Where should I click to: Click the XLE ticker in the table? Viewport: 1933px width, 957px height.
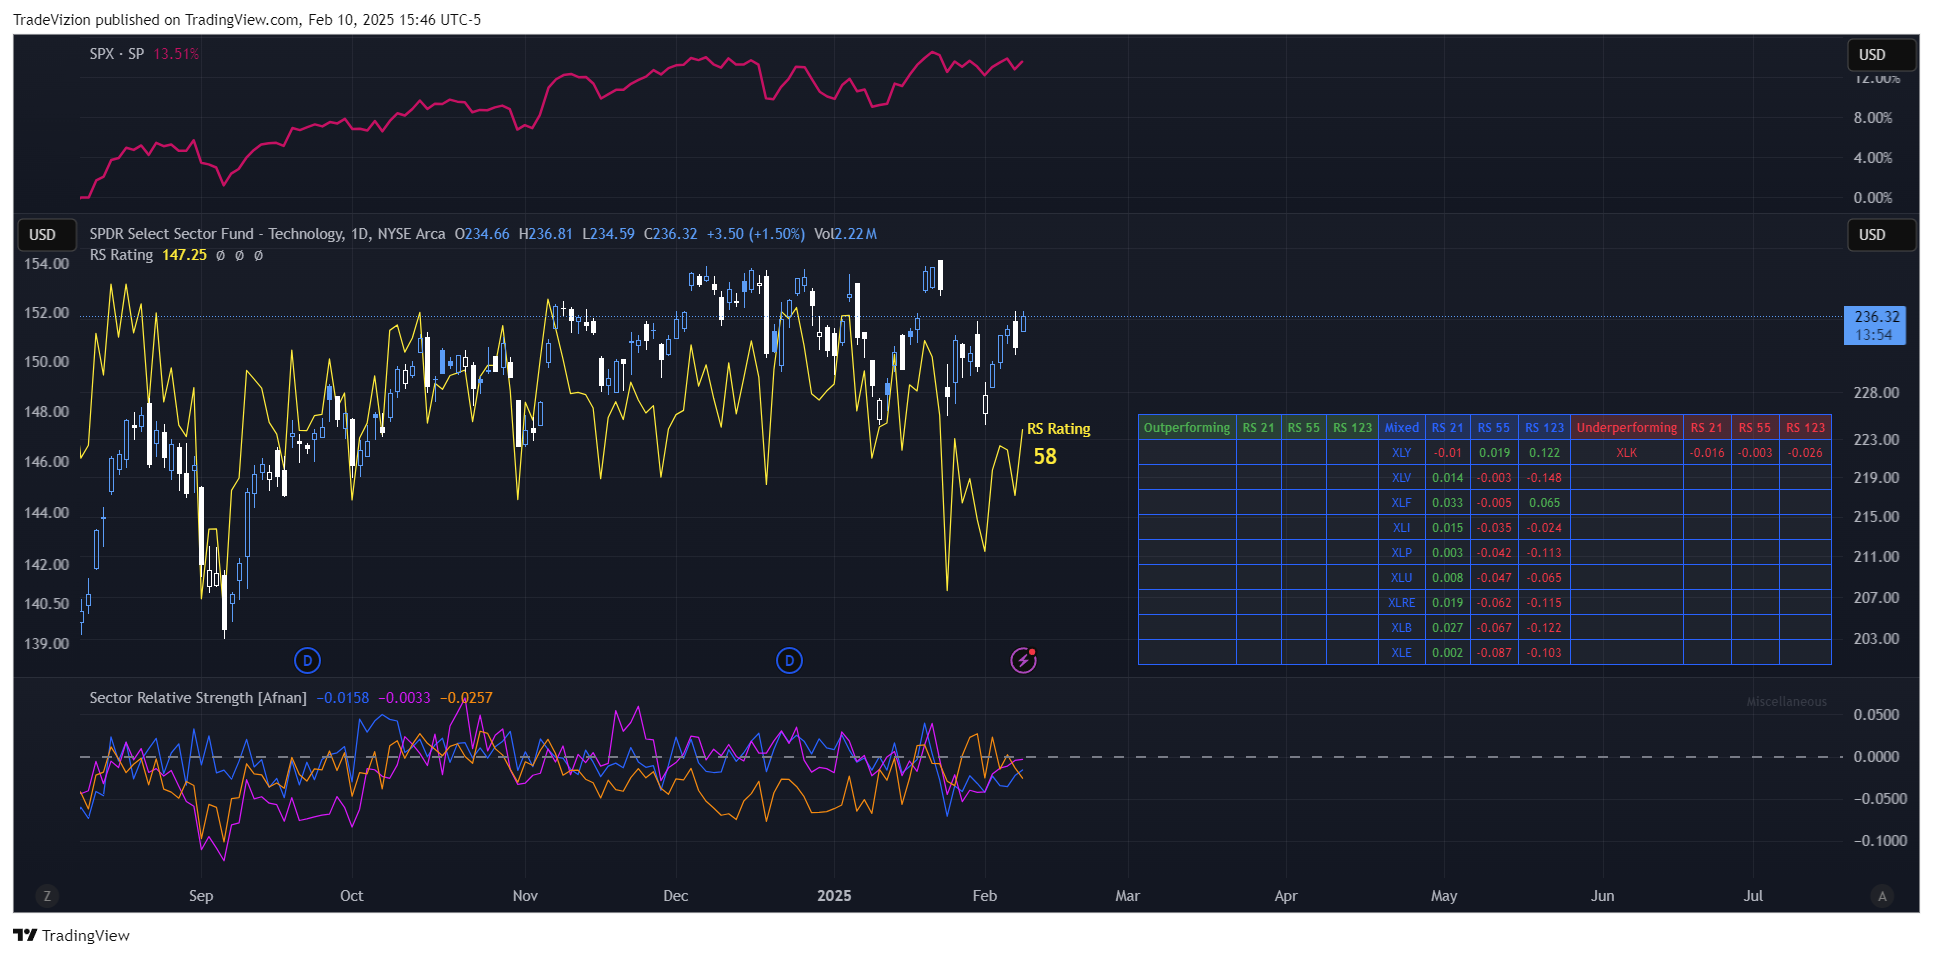[1402, 653]
